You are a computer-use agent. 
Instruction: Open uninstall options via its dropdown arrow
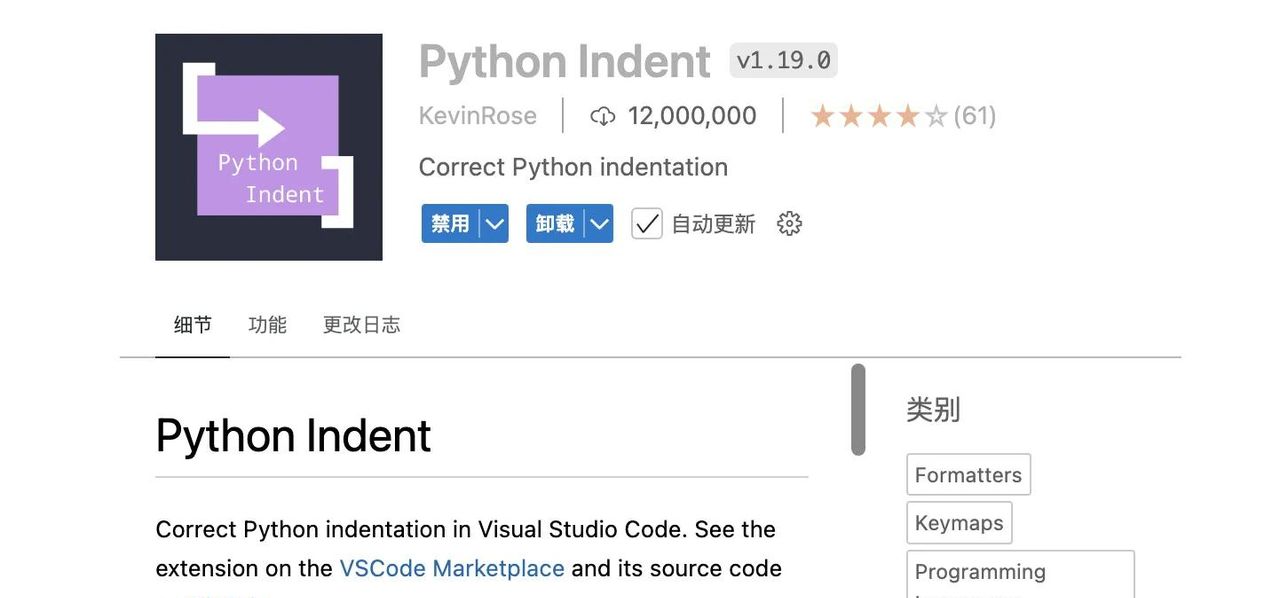tap(600, 223)
